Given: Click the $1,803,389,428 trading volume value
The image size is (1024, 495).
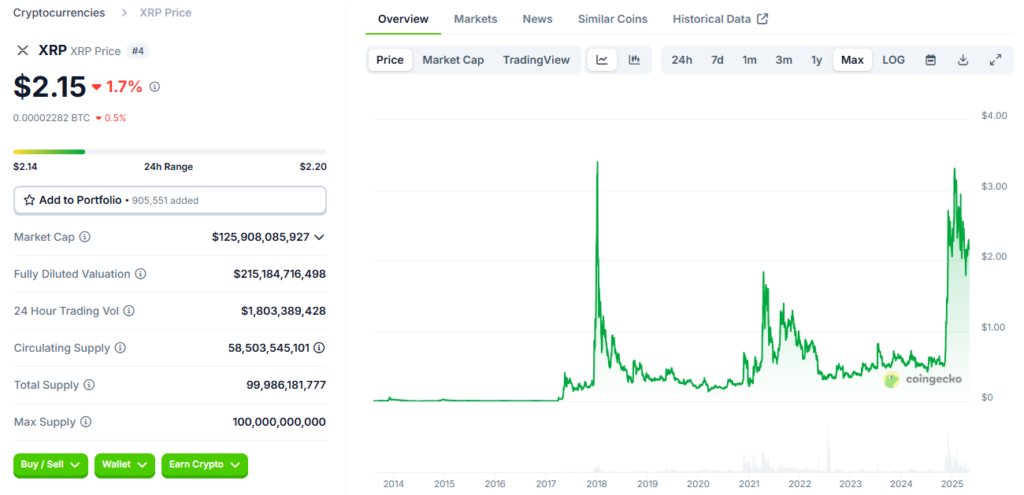Looking at the screenshot, I should pos(283,311).
